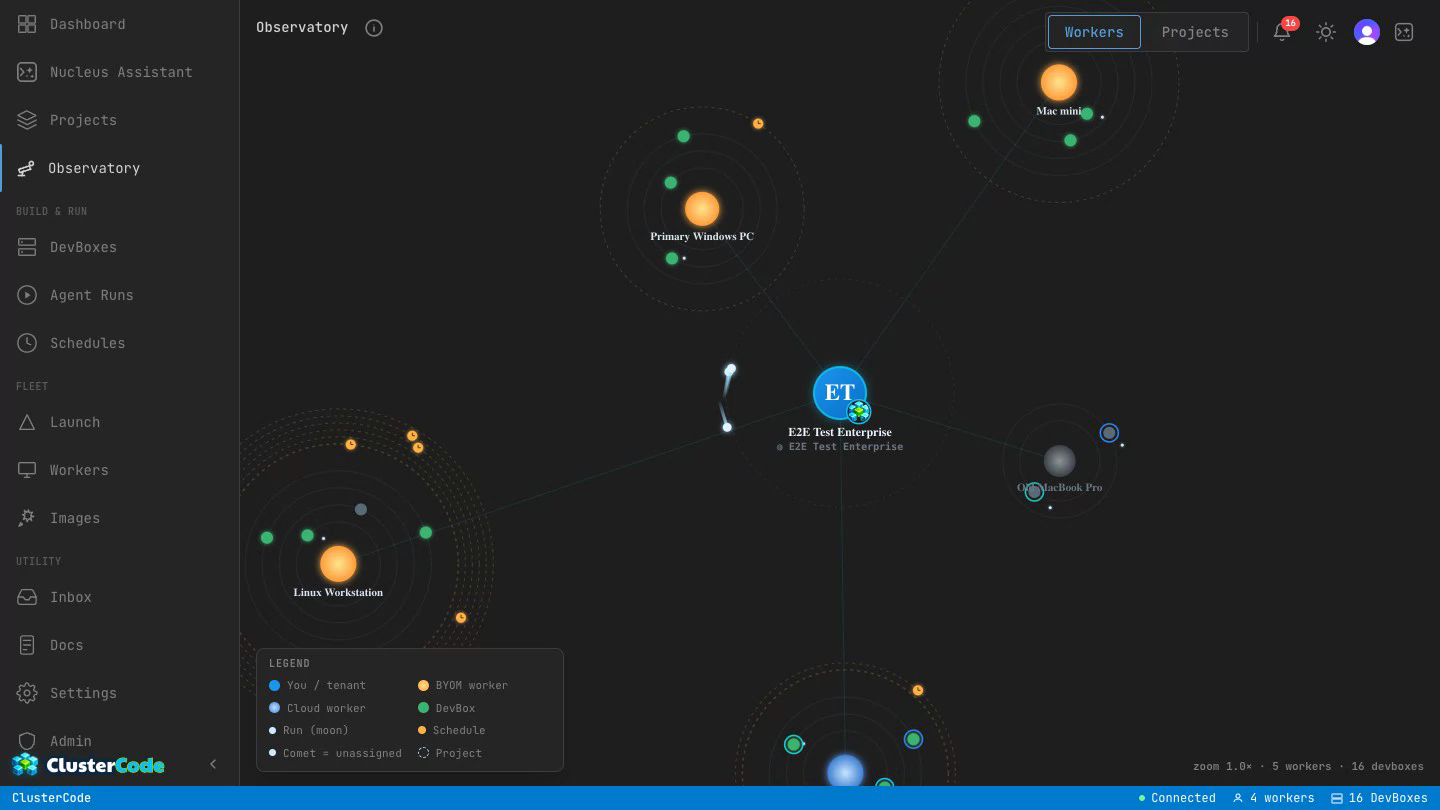Select the Mac mini worker sun
The height and width of the screenshot is (810, 1440).
point(1058,83)
